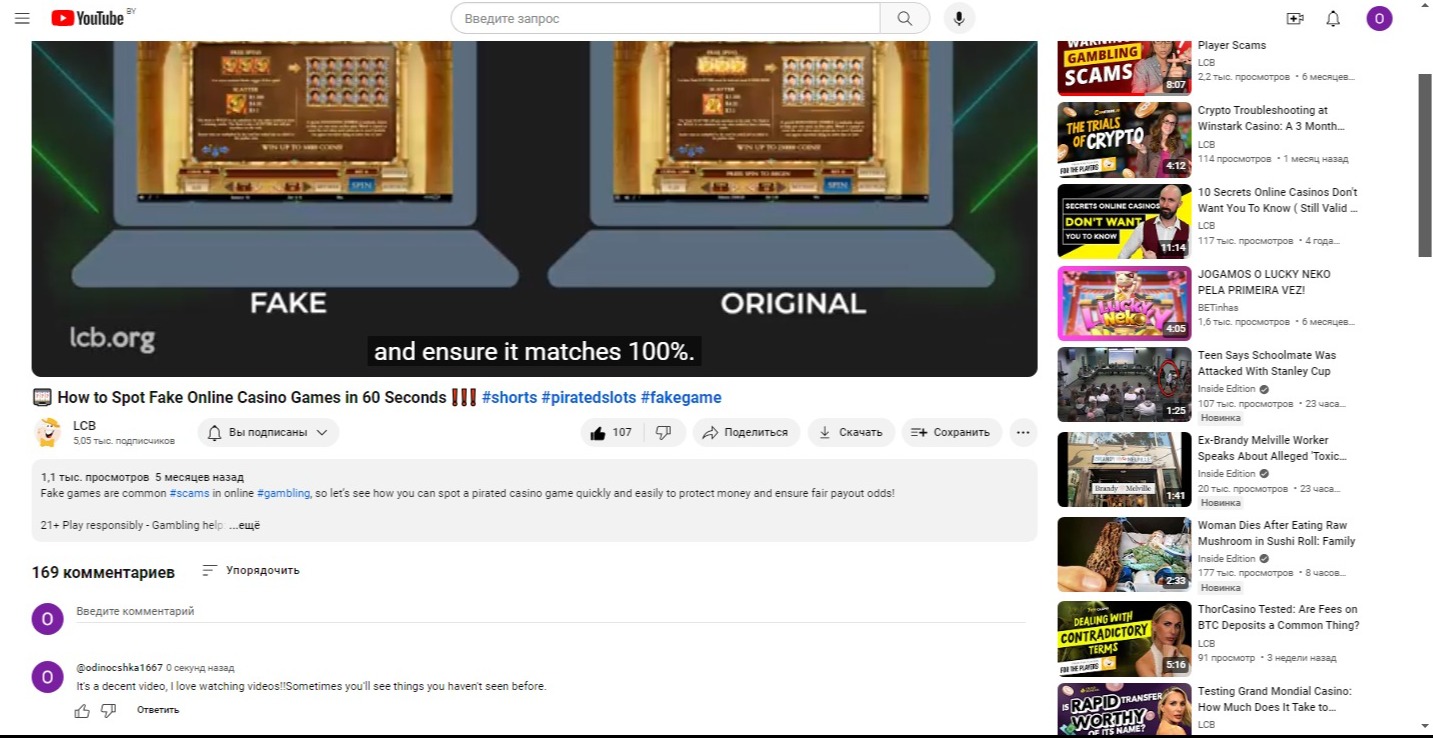Viewport: 1433px width, 738px height.
Task: Like the video with thumbs up
Action: [611, 432]
